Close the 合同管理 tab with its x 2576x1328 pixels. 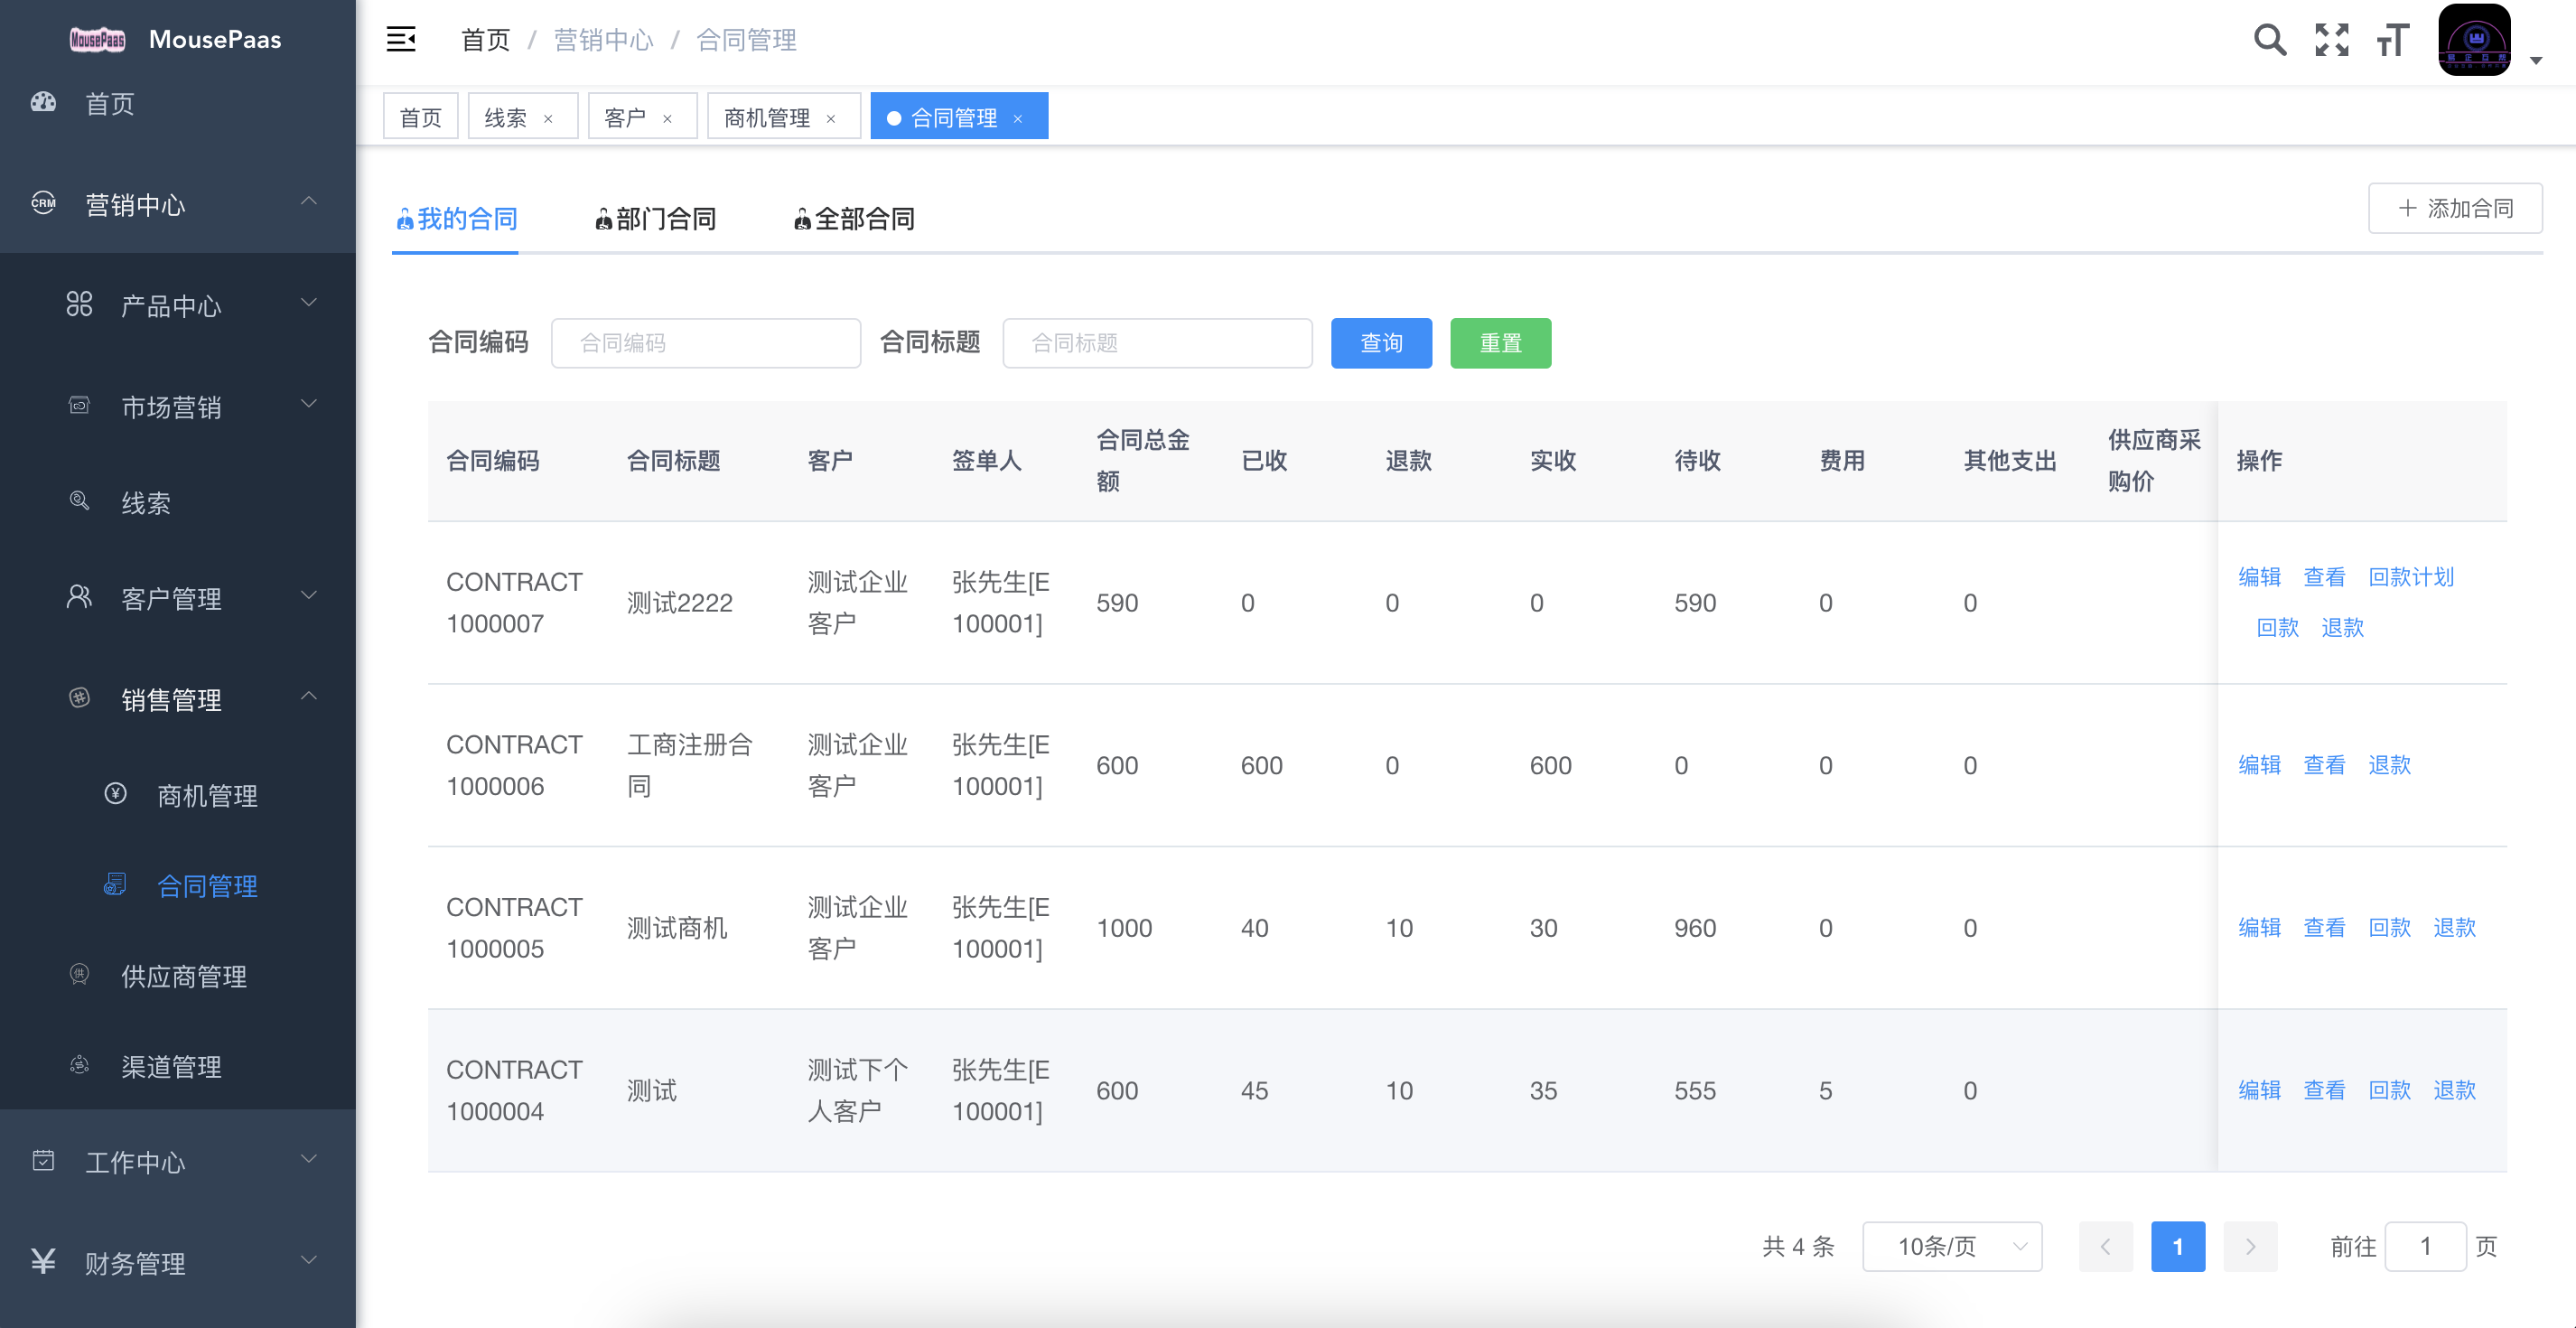coord(1018,119)
